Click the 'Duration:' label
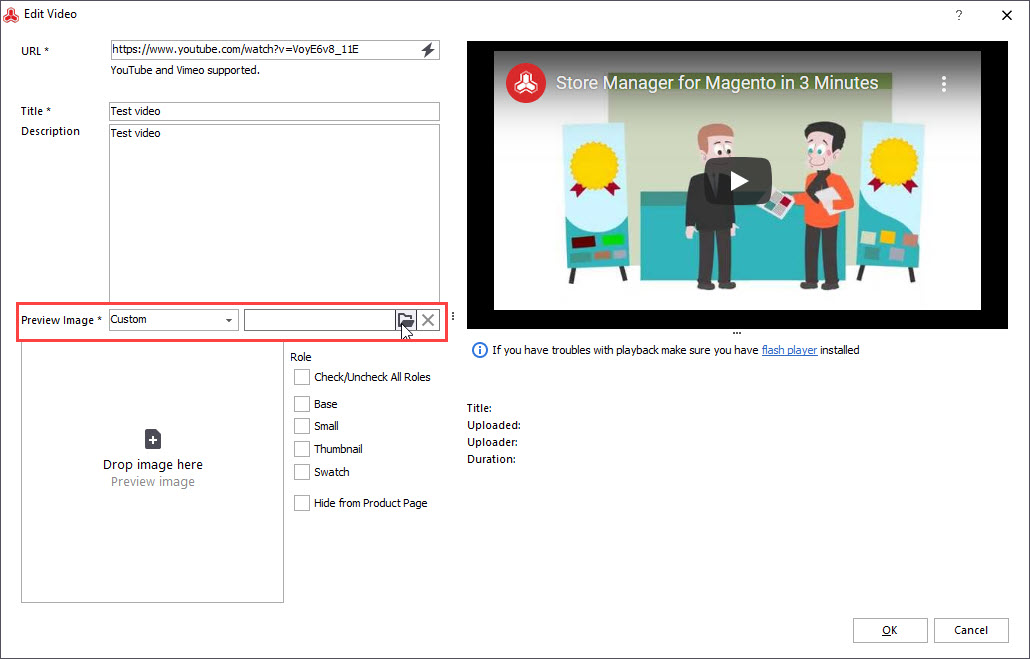 coord(491,459)
